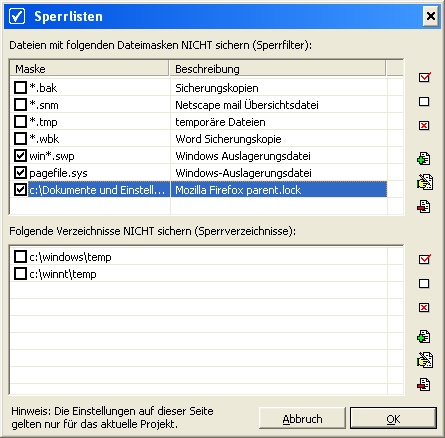Confirm the dialog with OK button
Image resolution: width=445 pixels, height=438 pixels.
pyautogui.click(x=393, y=418)
